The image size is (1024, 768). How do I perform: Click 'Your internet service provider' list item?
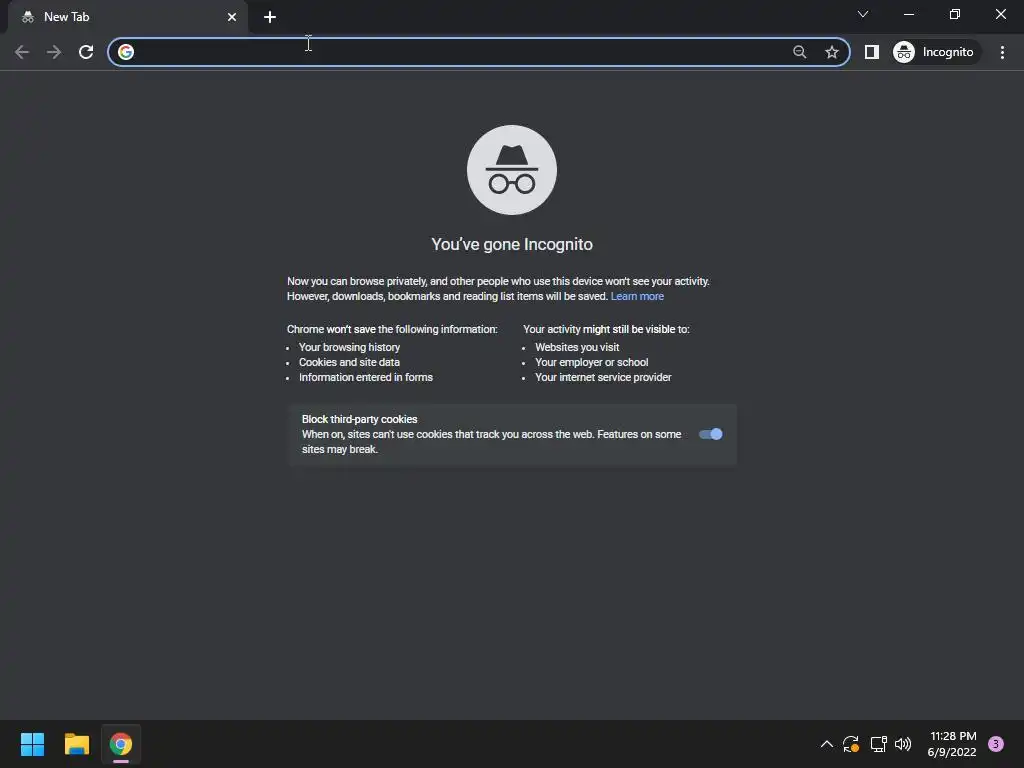click(603, 377)
